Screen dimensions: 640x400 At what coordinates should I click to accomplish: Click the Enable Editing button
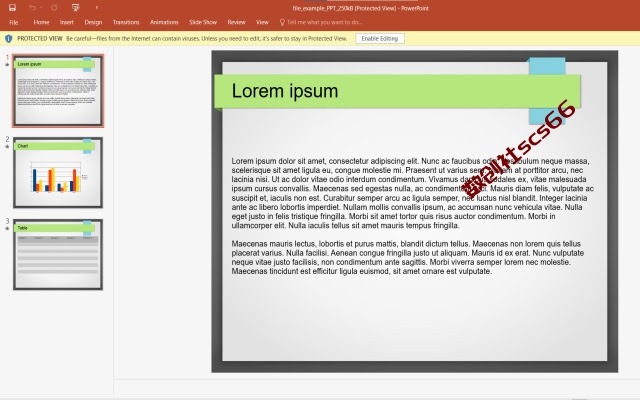[380, 38]
